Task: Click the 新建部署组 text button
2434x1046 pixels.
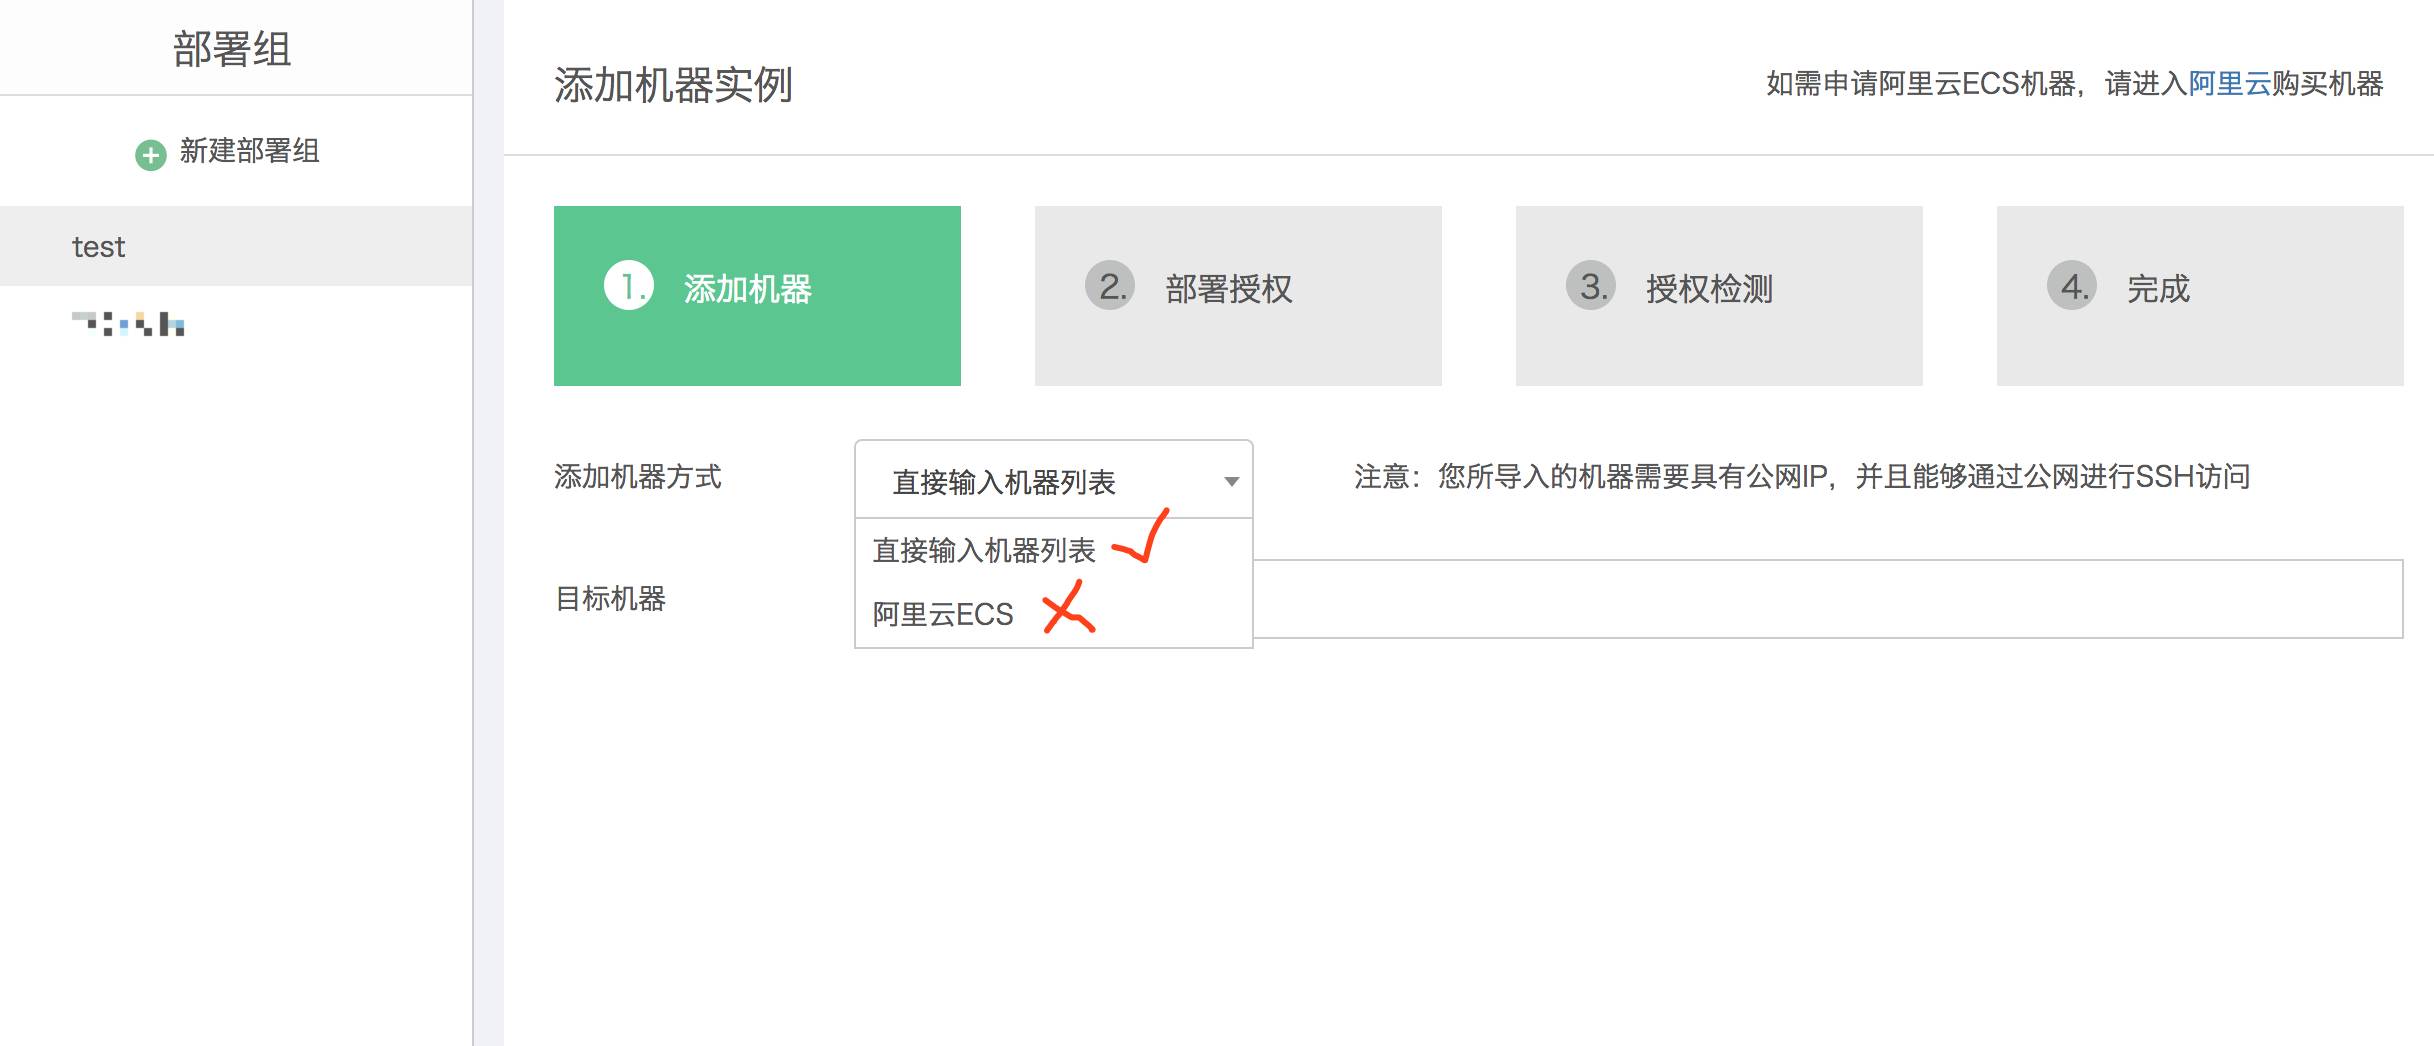Action: point(249,151)
